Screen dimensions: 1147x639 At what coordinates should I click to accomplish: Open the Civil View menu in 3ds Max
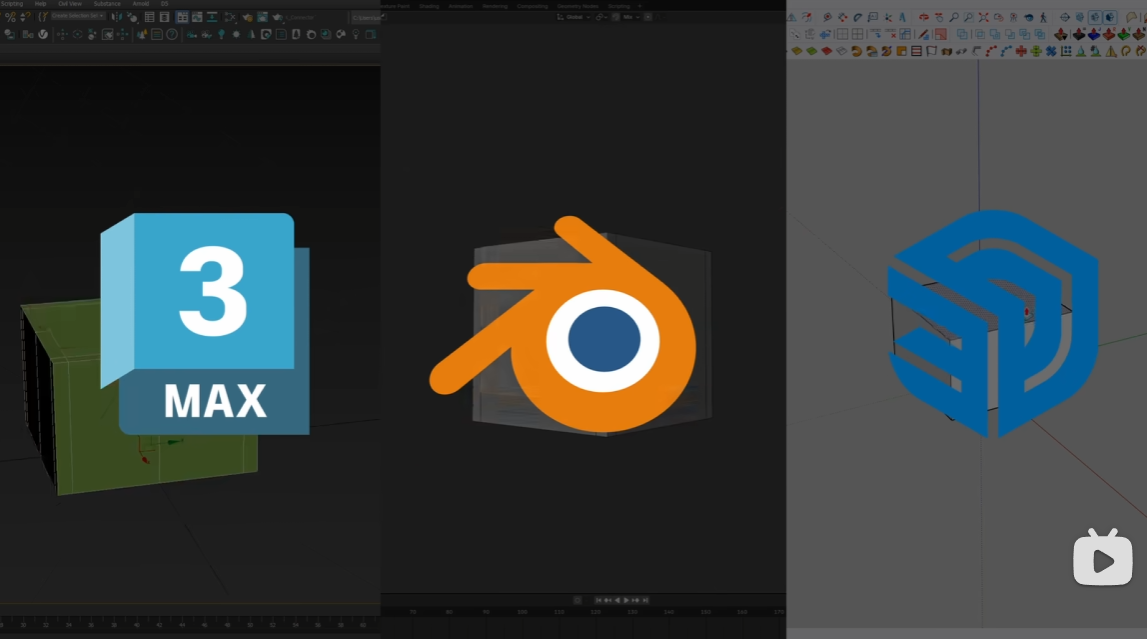click(x=70, y=4)
